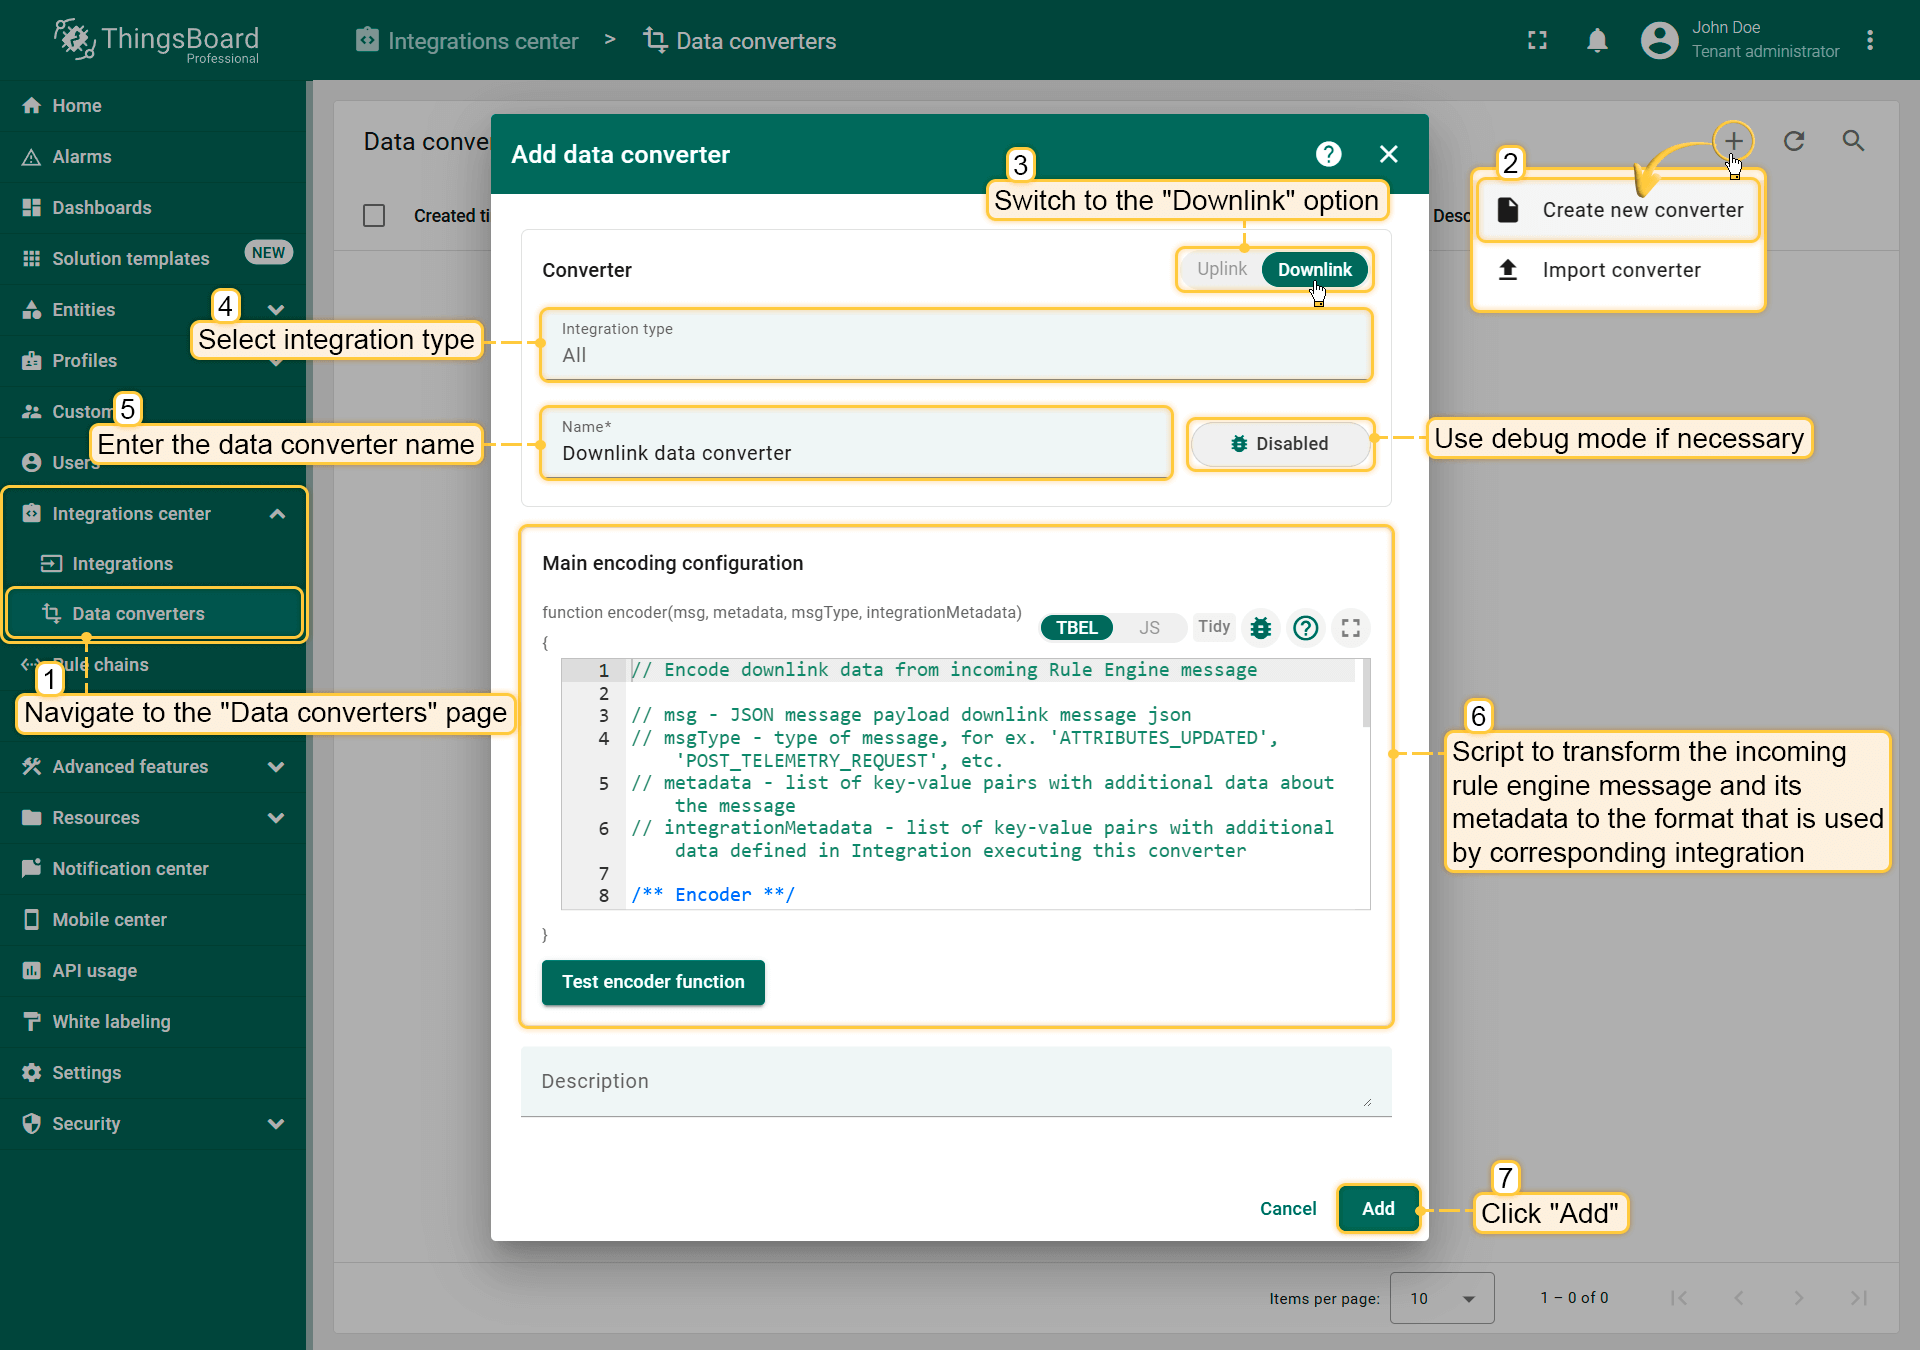
Task: Choose Import converter menu option
Action: 1620,270
